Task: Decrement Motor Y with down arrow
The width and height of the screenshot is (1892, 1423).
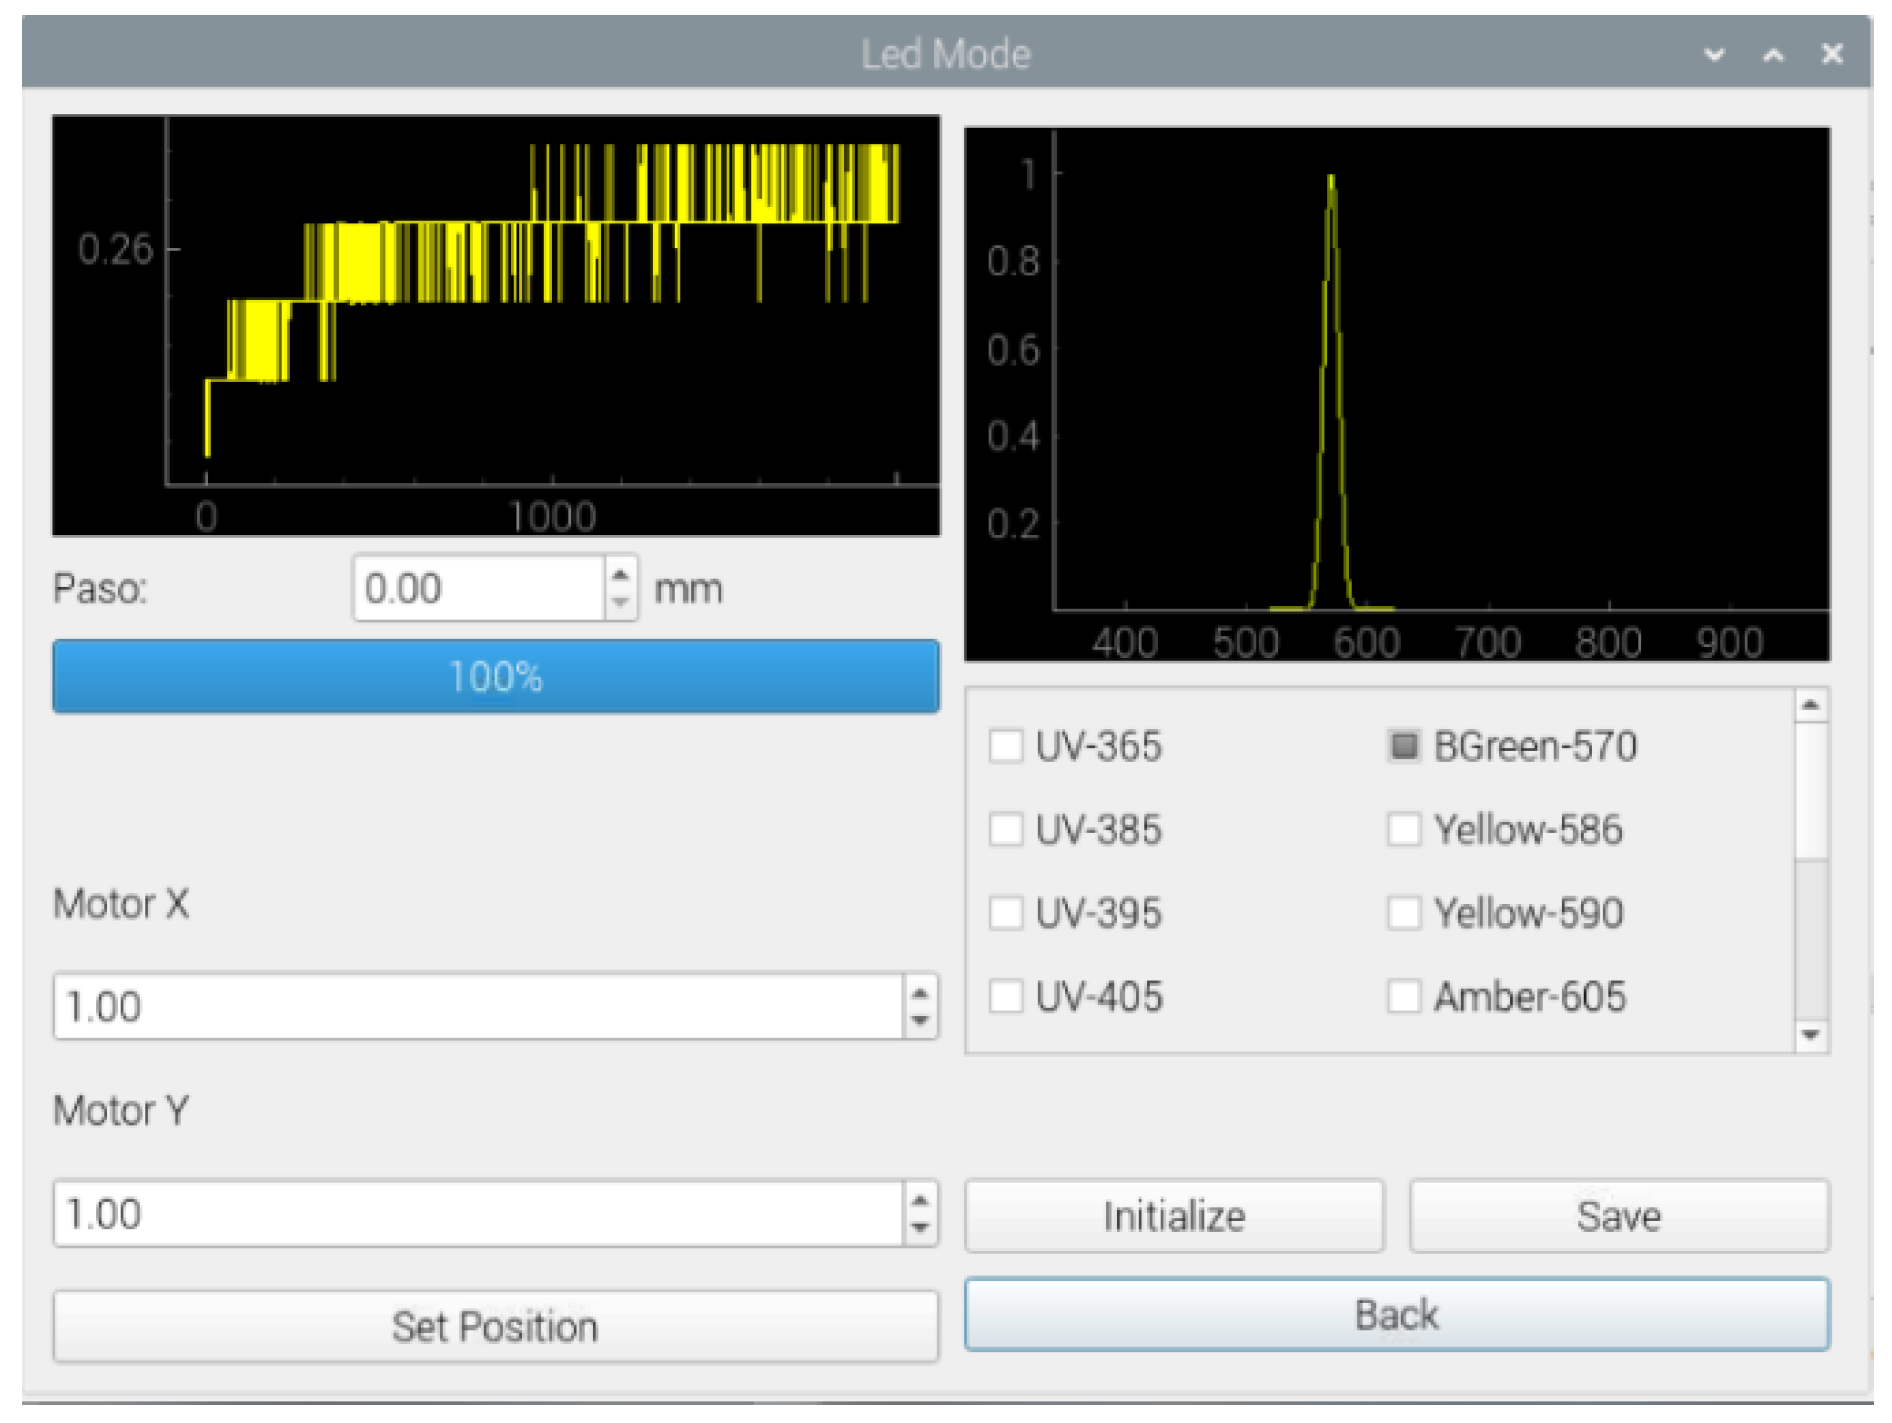Action: 919,1228
